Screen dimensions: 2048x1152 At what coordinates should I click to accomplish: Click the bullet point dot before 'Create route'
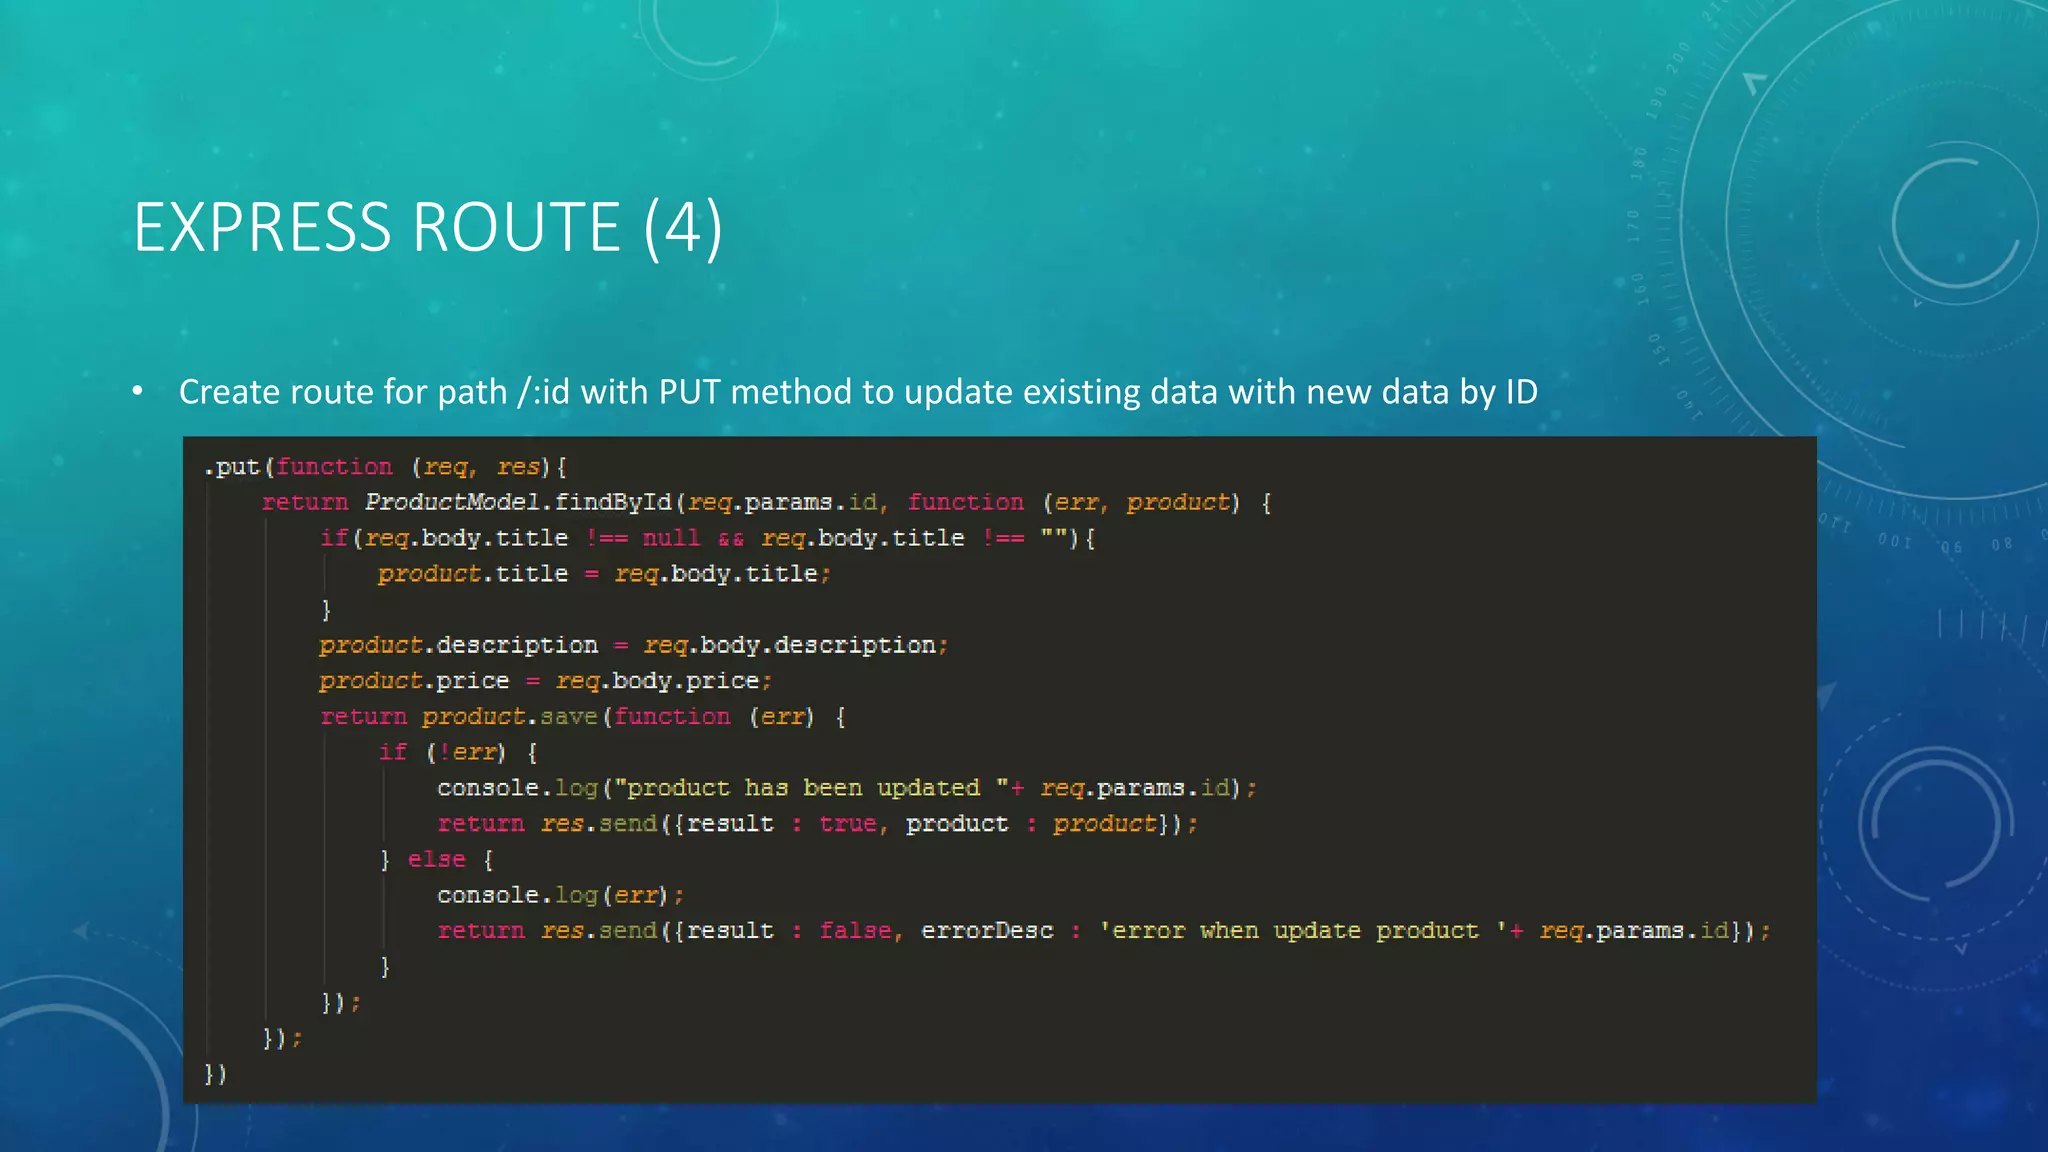(138, 392)
